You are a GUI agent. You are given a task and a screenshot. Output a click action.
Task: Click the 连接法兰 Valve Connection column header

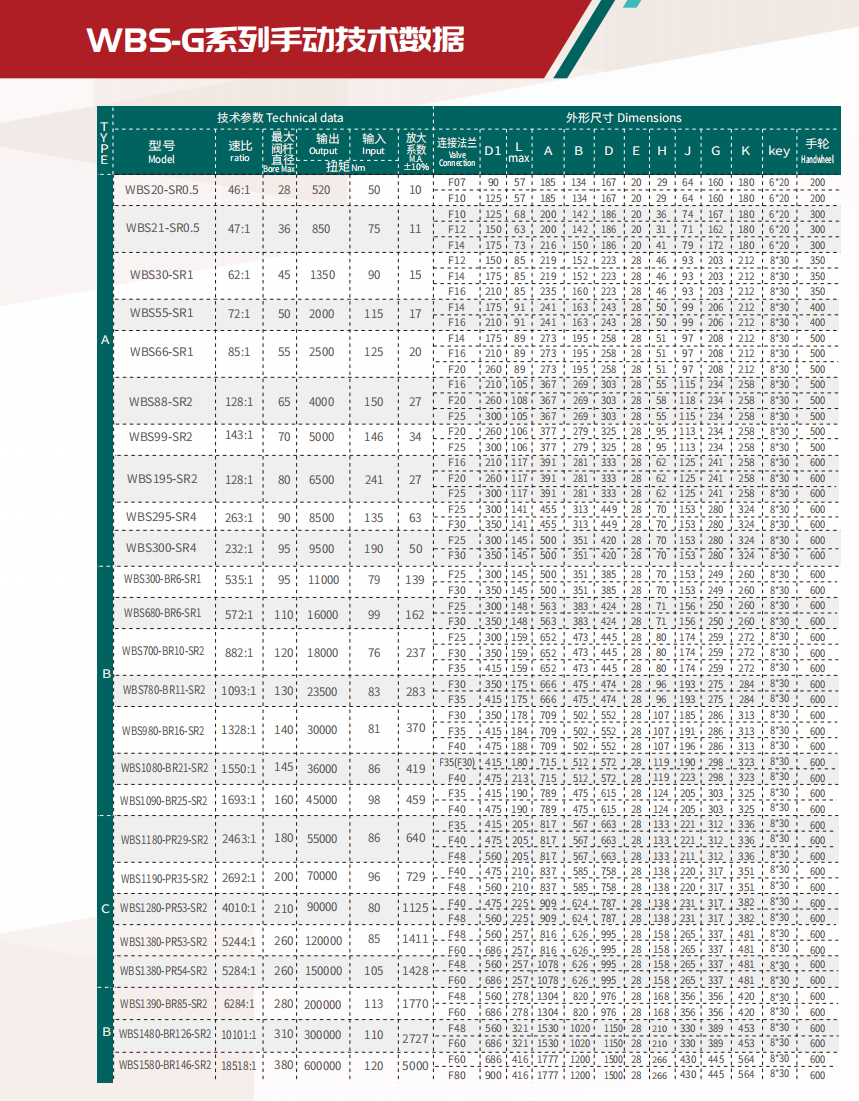457,152
